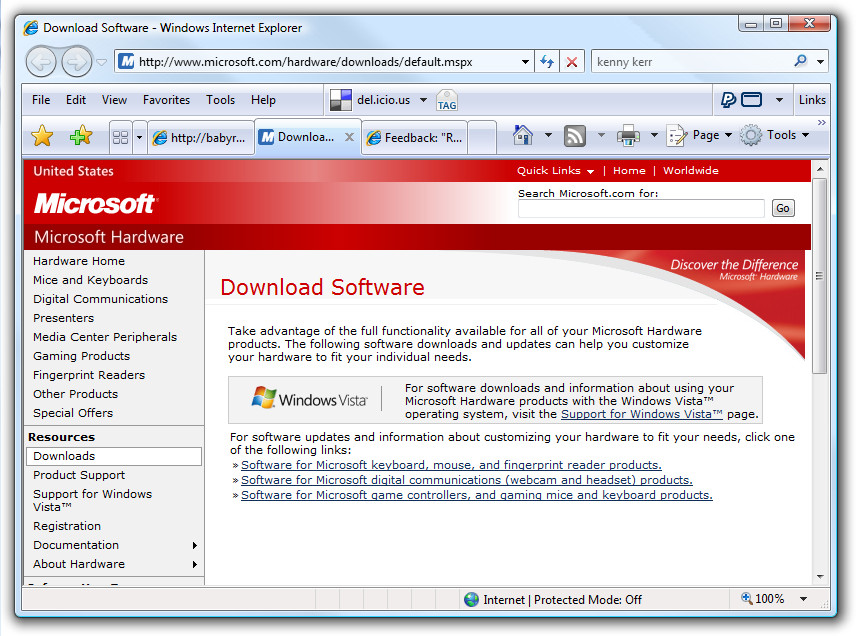
Task: Open digital communications software link
Action: coord(467,480)
